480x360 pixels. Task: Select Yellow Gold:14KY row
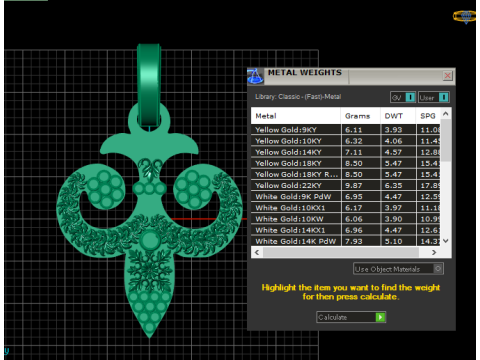click(345, 152)
